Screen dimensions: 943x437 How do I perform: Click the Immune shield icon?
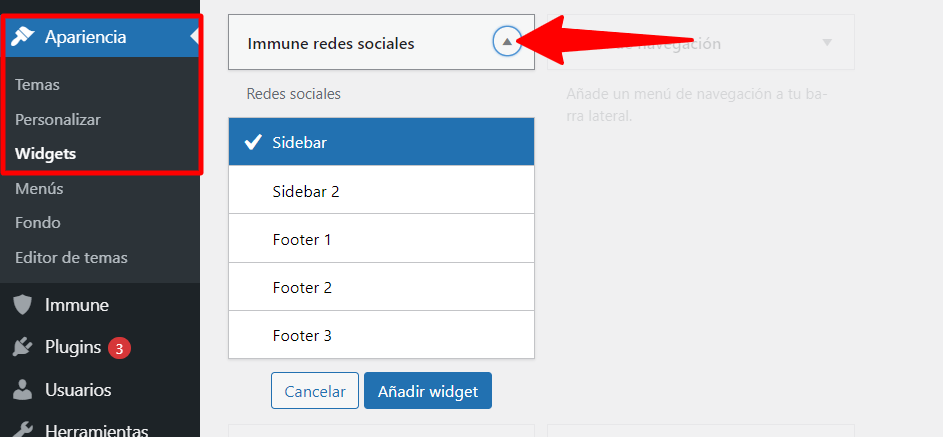click(22, 305)
